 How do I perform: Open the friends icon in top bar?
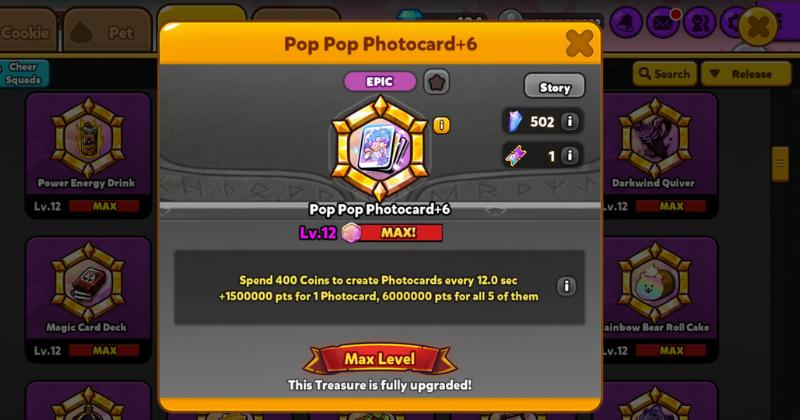(699, 23)
